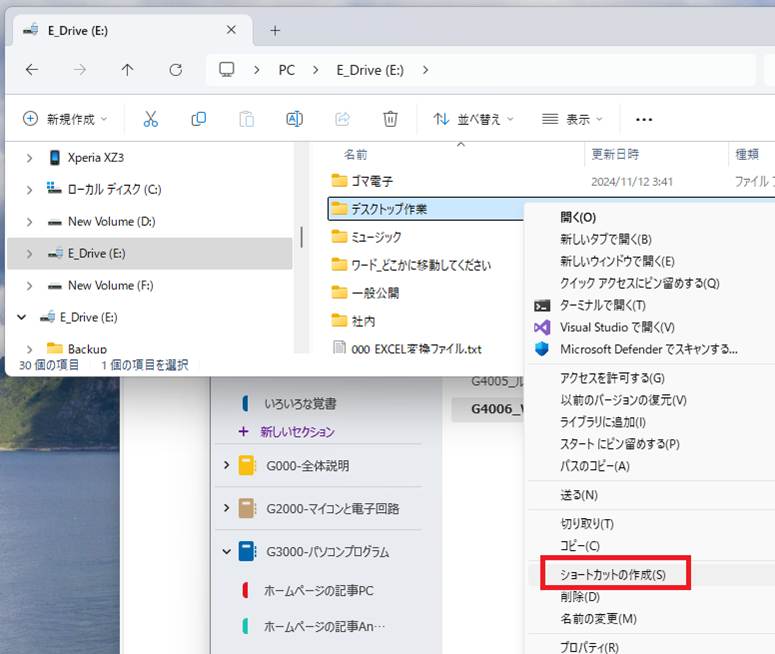Navigate back with the Back arrow
Viewport: 775px width, 654px height.
pyautogui.click(x=32, y=70)
